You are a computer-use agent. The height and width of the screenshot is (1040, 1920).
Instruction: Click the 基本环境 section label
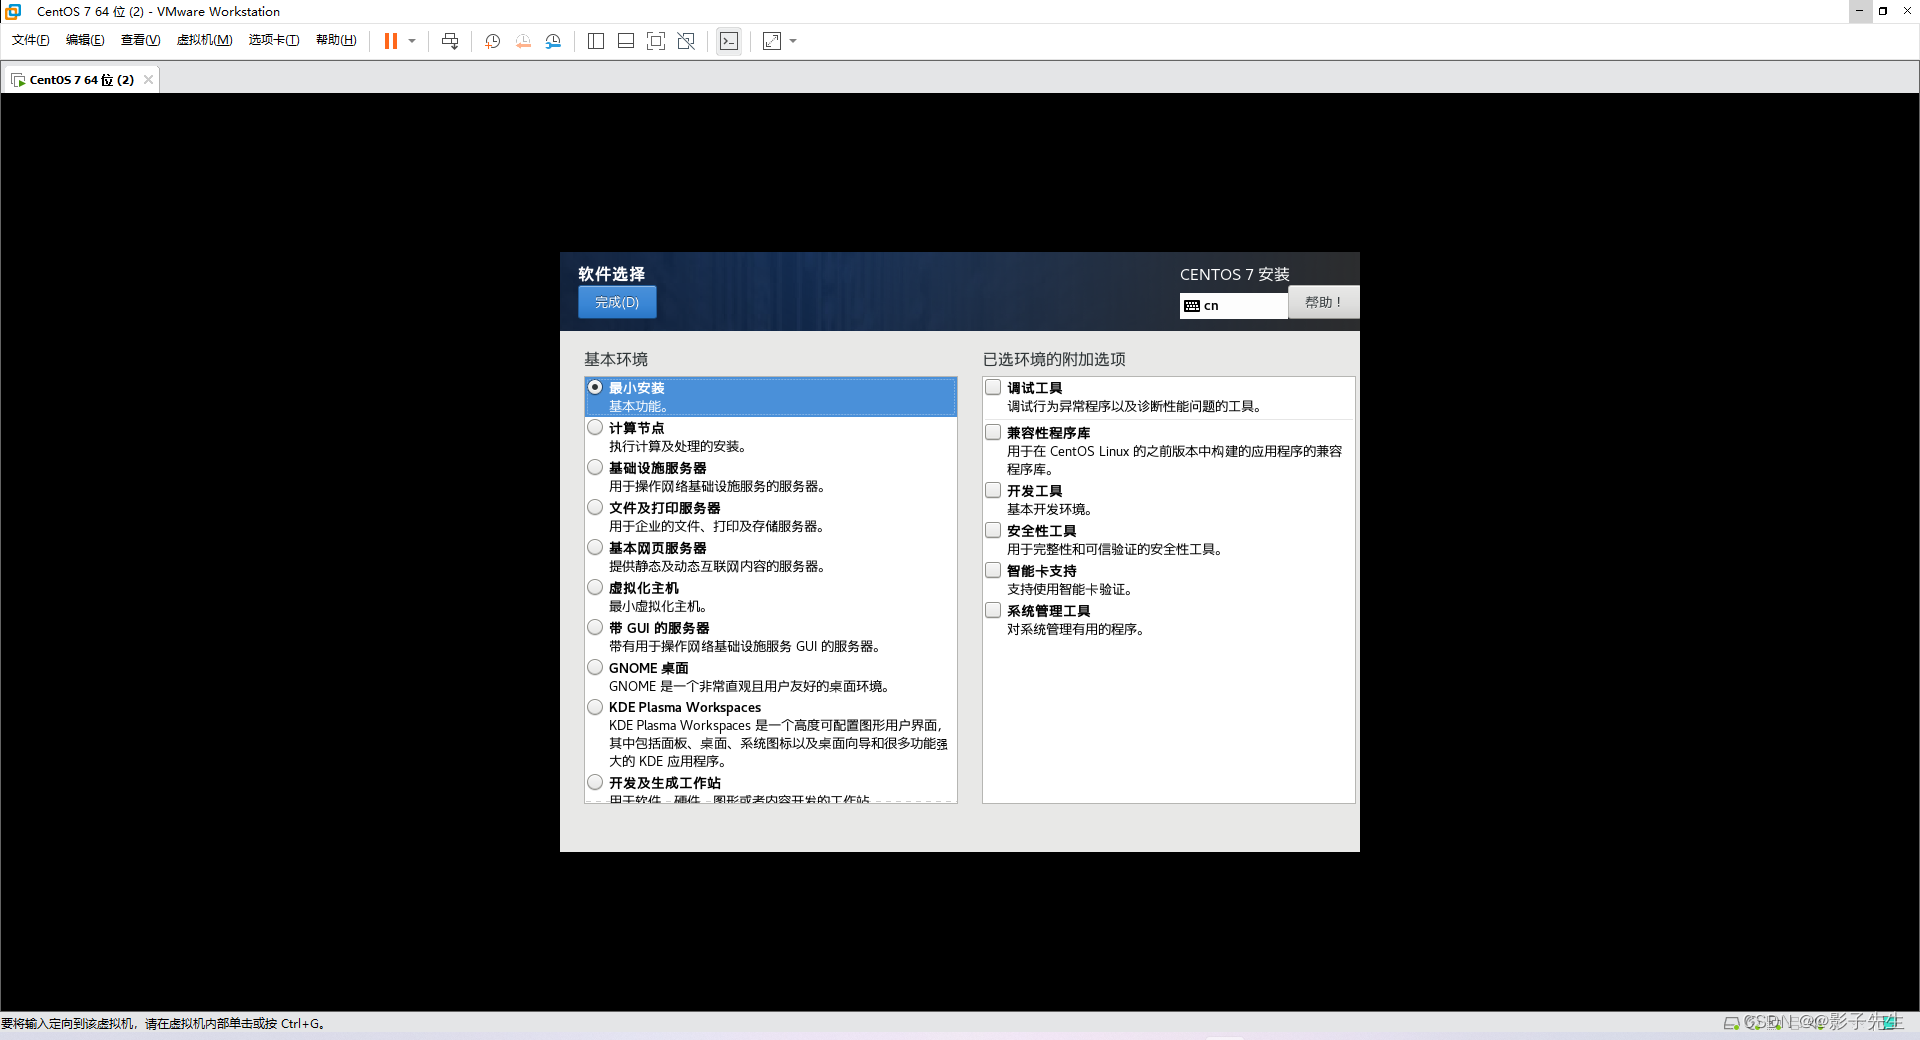click(616, 359)
